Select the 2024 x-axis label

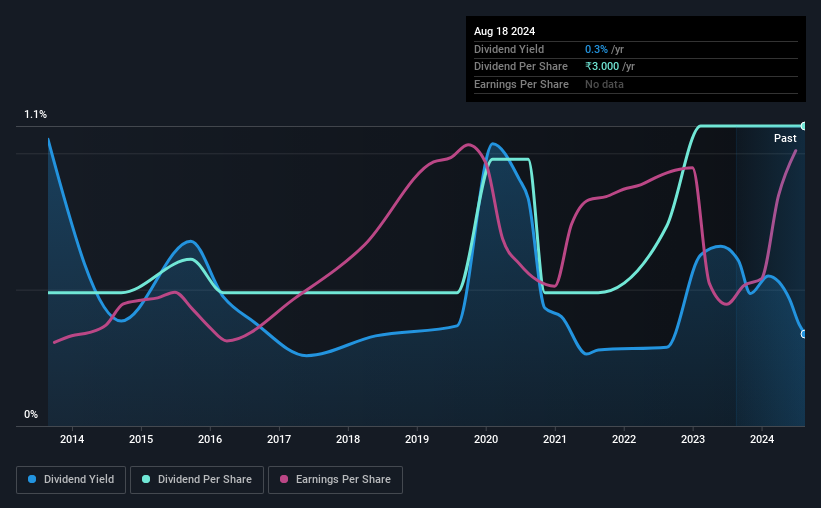[x=762, y=439]
